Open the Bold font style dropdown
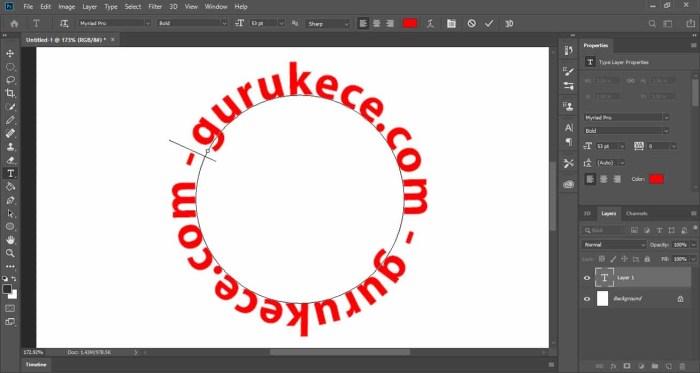The height and width of the screenshot is (373, 700). [x=193, y=23]
